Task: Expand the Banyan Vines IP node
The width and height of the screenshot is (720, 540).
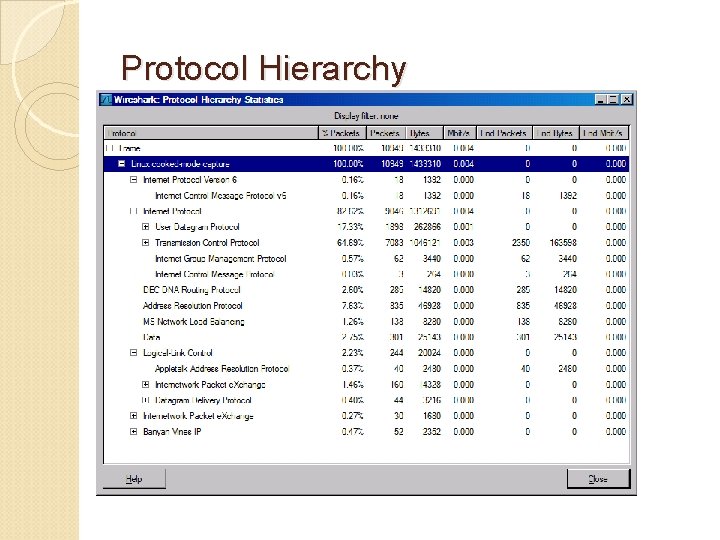Action: (x=133, y=432)
